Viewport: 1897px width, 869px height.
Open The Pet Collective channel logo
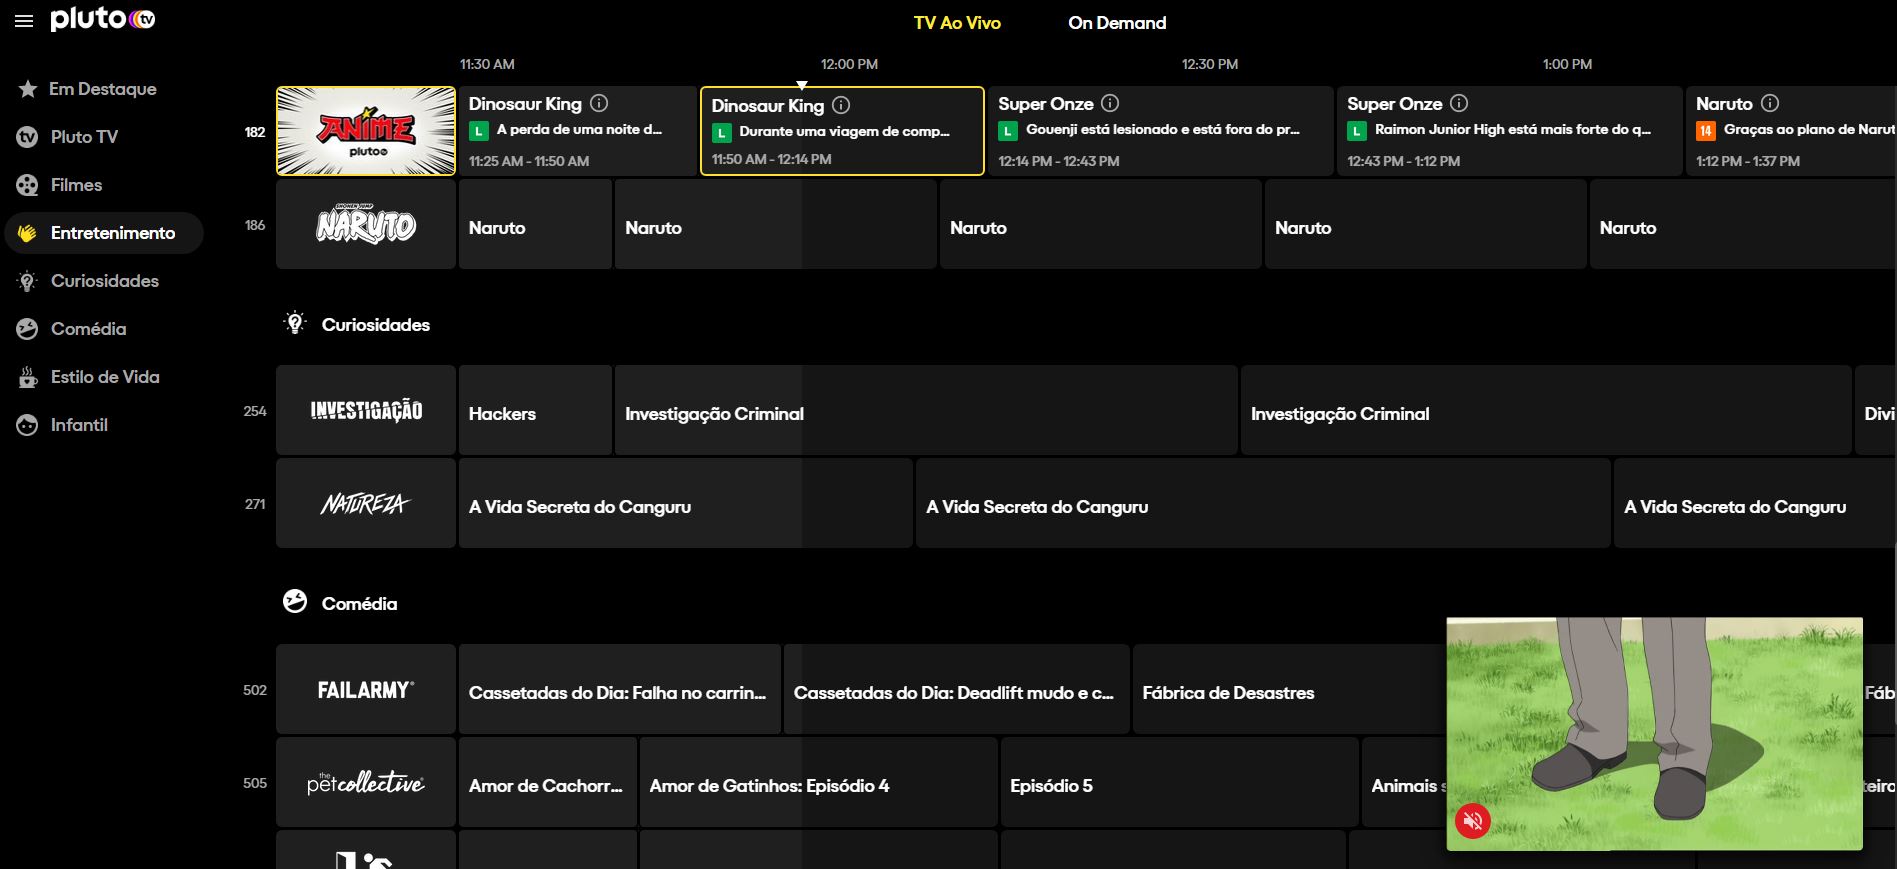click(366, 782)
